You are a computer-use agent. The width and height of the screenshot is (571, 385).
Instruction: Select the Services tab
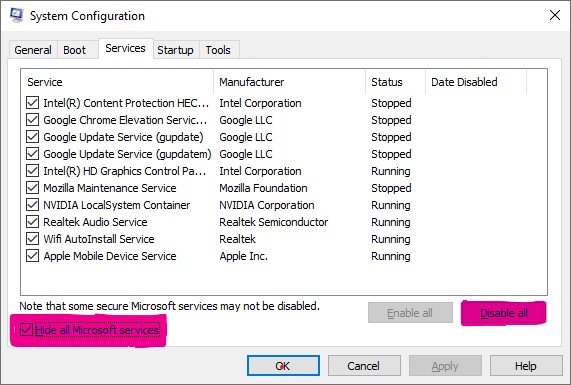click(x=125, y=48)
